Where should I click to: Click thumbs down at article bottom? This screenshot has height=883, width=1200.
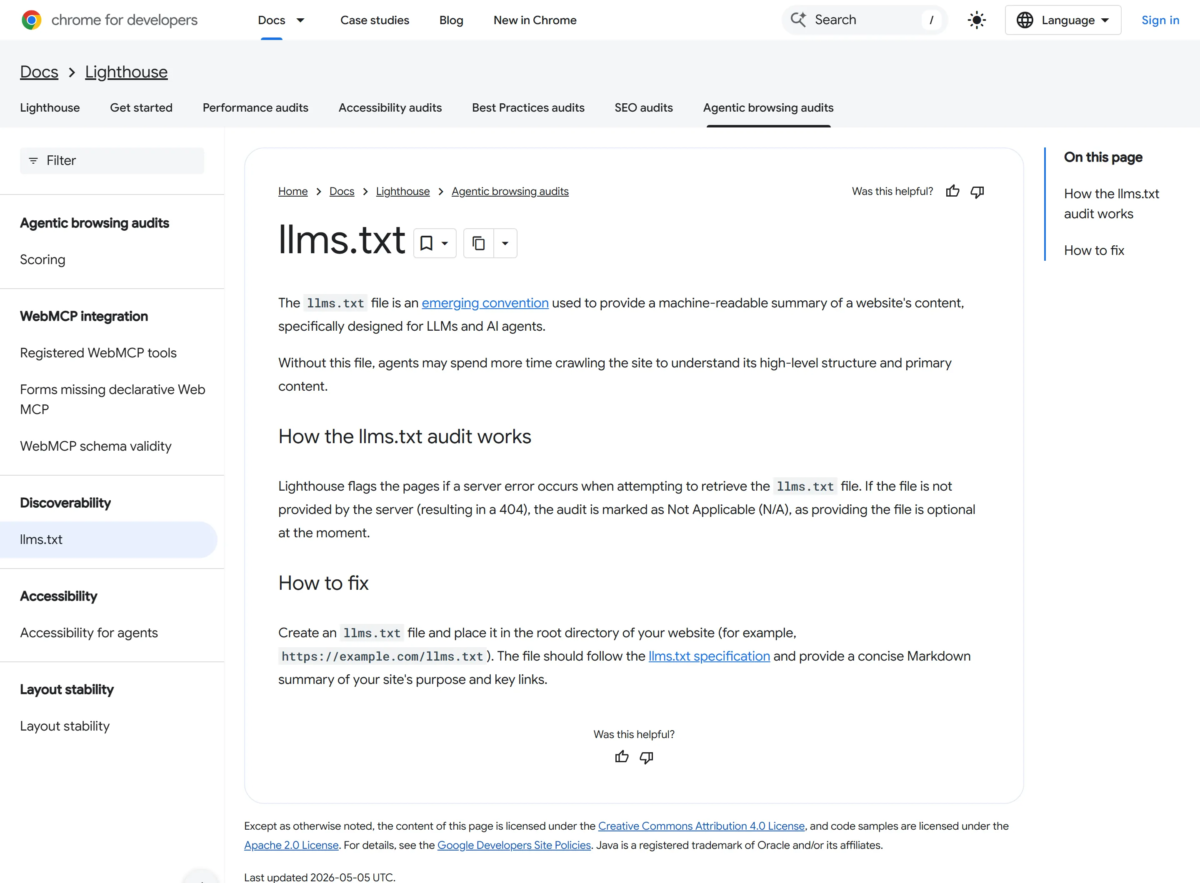coord(646,757)
